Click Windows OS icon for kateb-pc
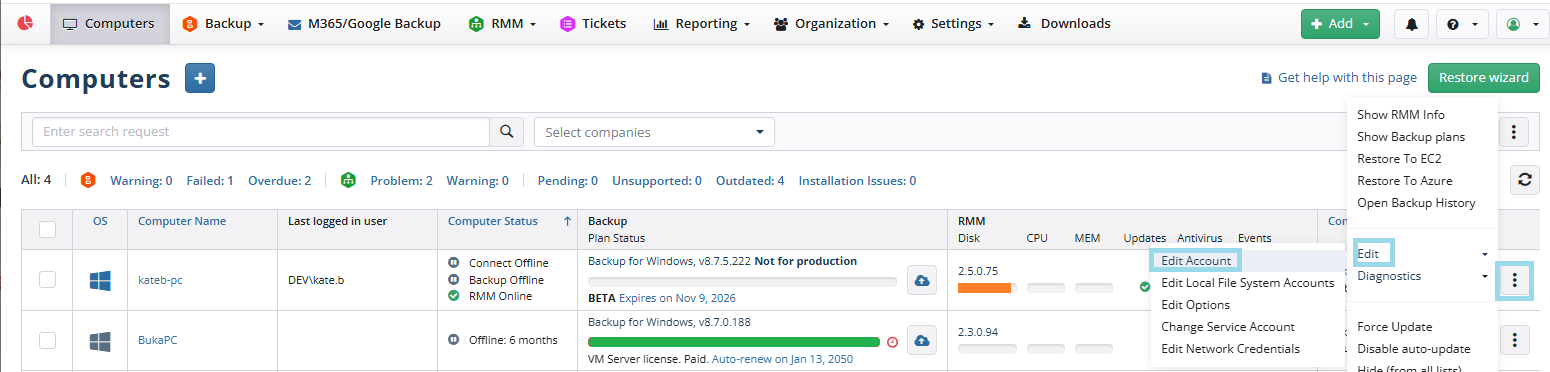The width and height of the screenshot is (1550, 372). 100,281
